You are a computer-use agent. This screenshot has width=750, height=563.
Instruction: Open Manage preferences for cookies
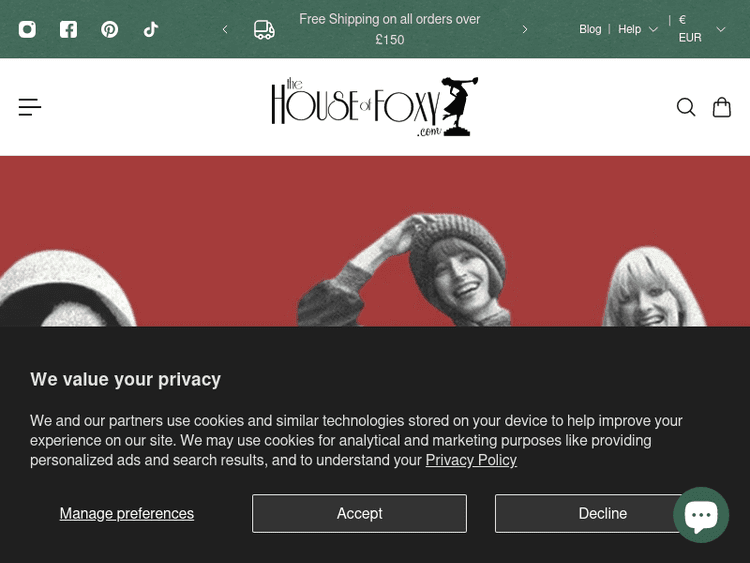tap(127, 513)
